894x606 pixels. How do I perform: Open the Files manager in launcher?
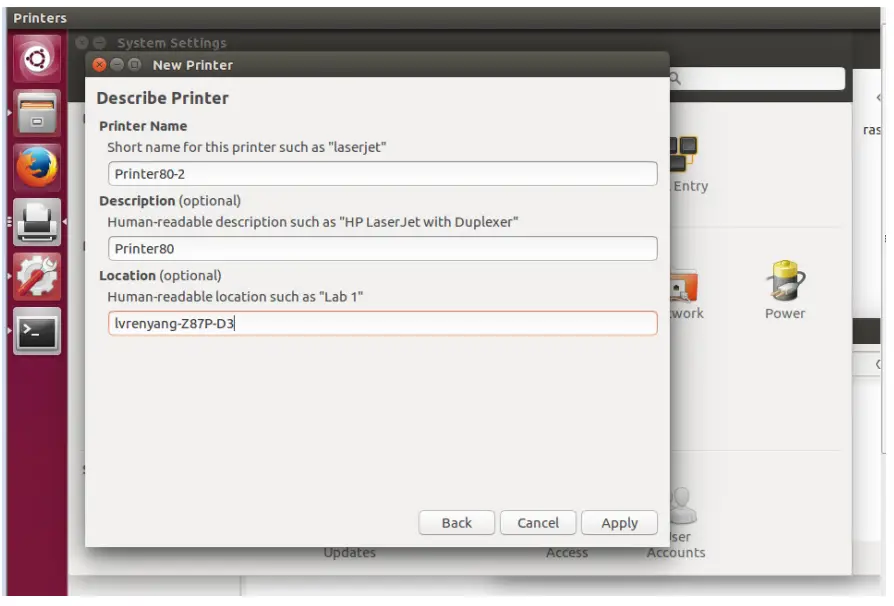click(x=37, y=113)
